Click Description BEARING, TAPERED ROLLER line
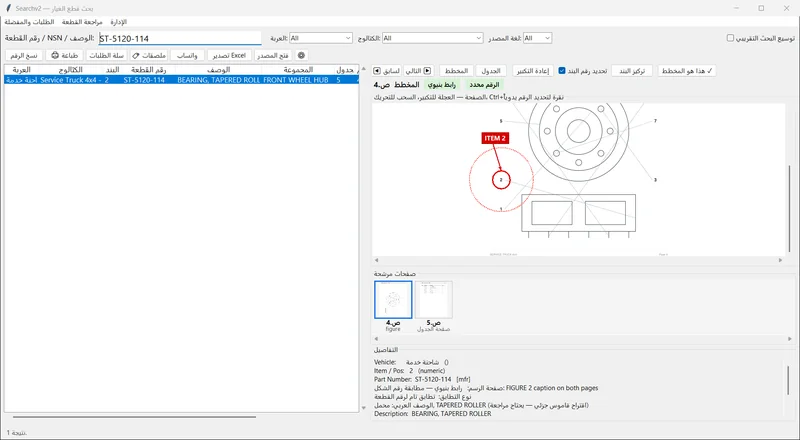 point(433,413)
